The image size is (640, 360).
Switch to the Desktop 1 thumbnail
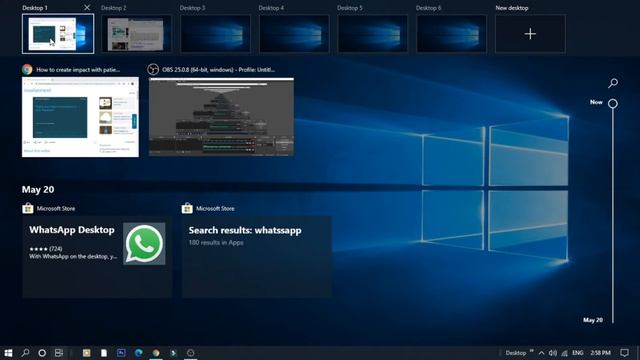pos(58,34)
